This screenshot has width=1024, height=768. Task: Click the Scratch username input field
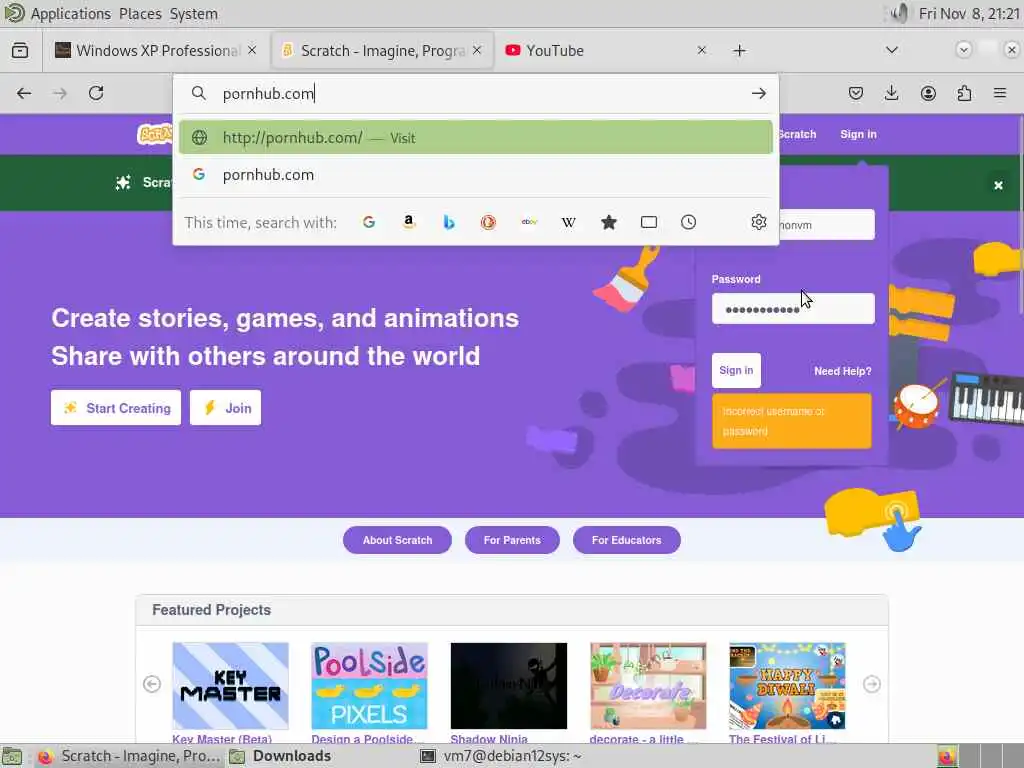[x=826, y=225]
